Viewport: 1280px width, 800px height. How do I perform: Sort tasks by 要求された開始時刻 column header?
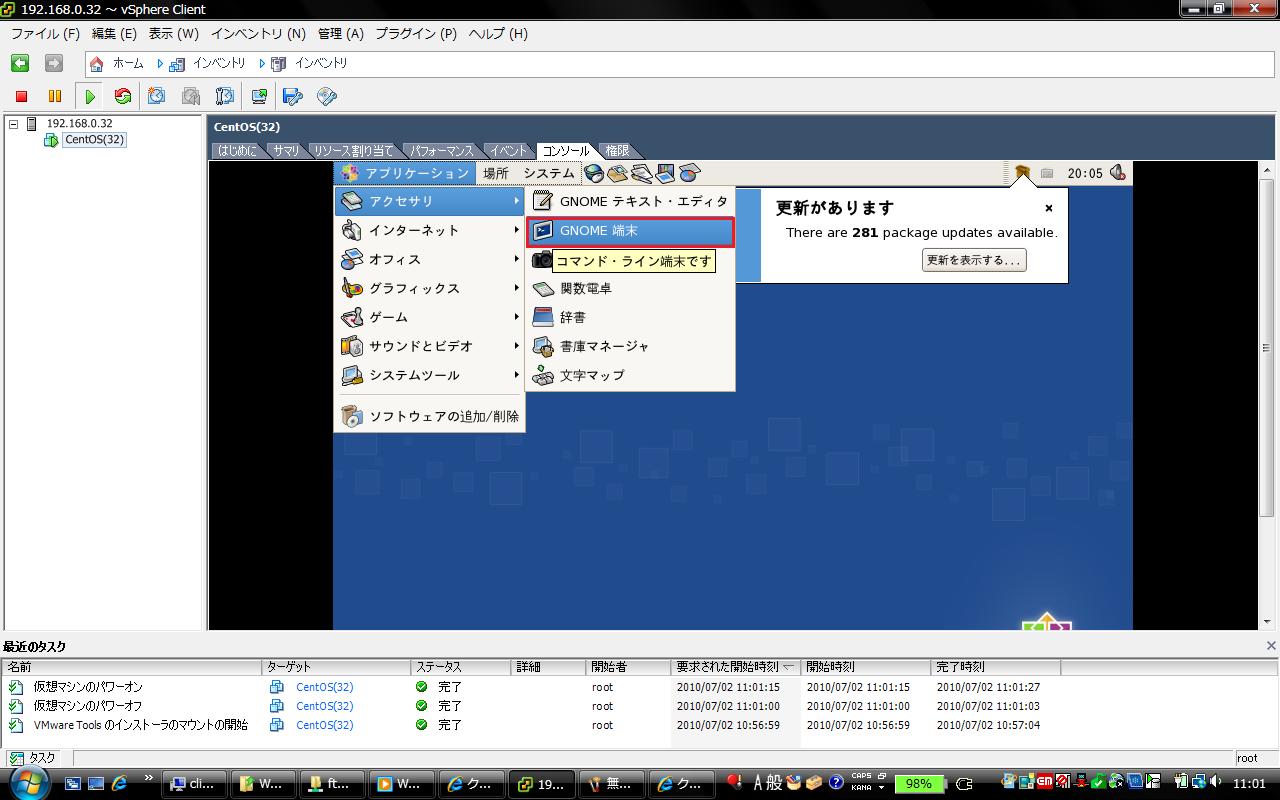click(x=736, y=667)
